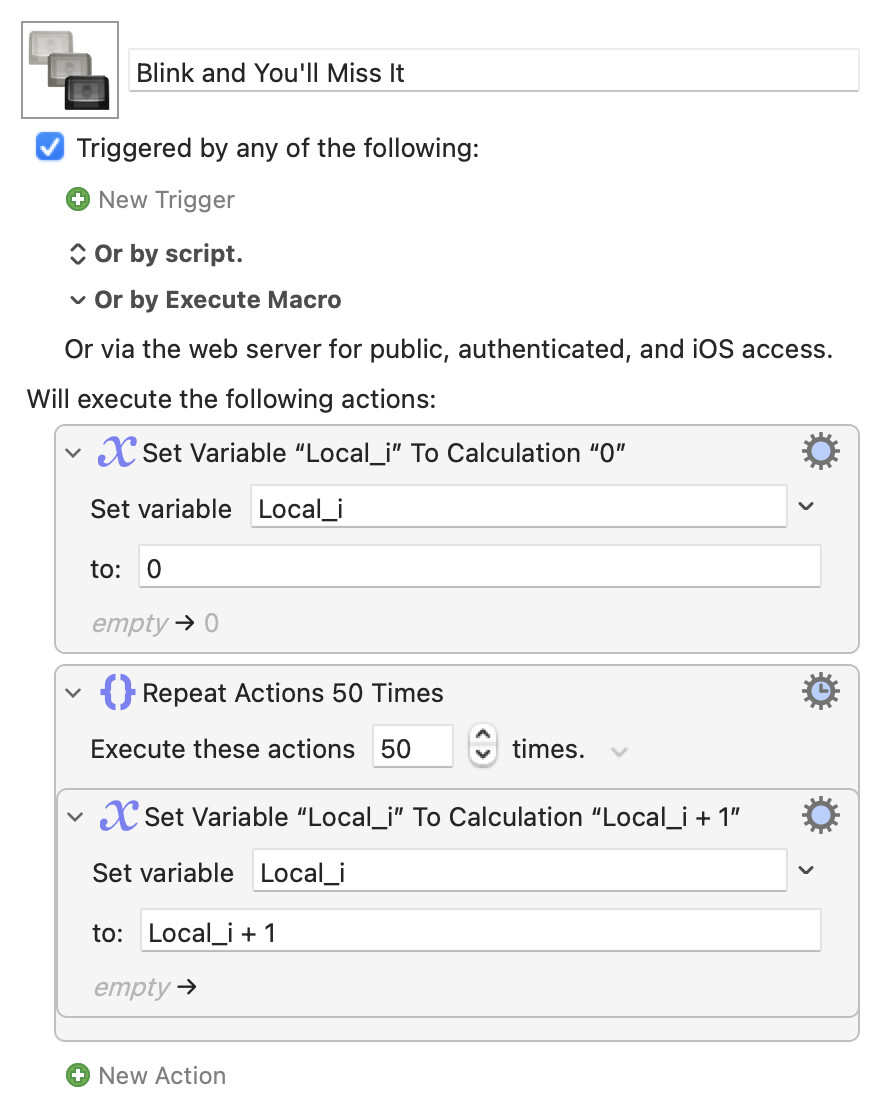Collapse the nested Set Variable action
880x1108 pixels.
click(x=75, y=817)
